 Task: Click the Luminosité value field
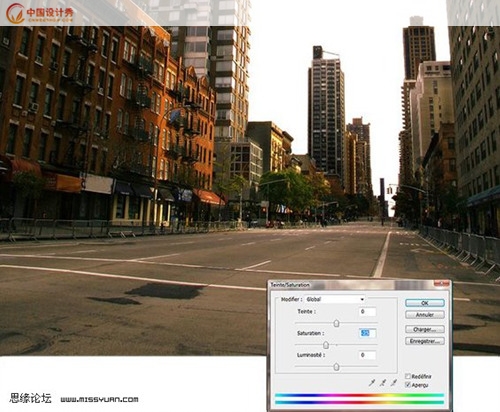367,355
